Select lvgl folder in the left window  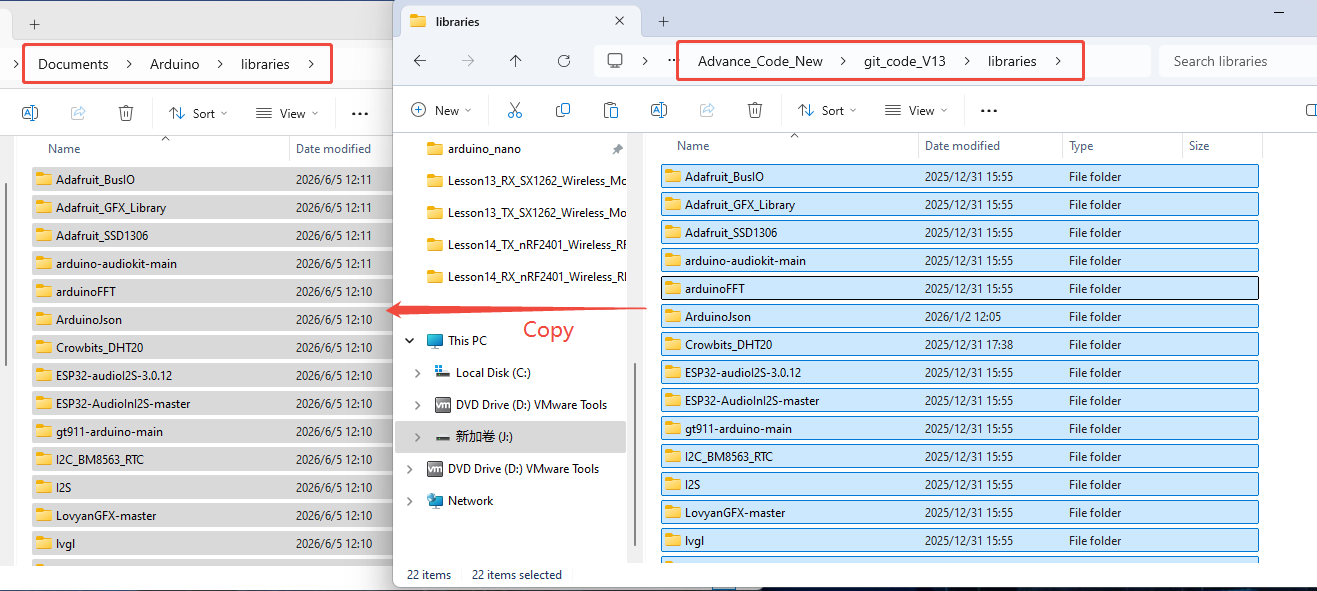pos(211,544)
